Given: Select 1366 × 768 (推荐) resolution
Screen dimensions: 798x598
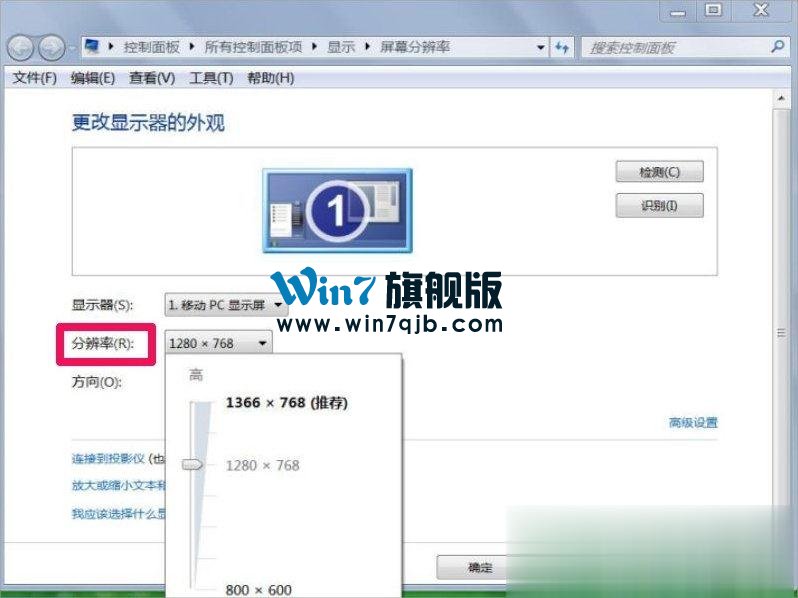Looking at the screenshot, I should [287, 403].
